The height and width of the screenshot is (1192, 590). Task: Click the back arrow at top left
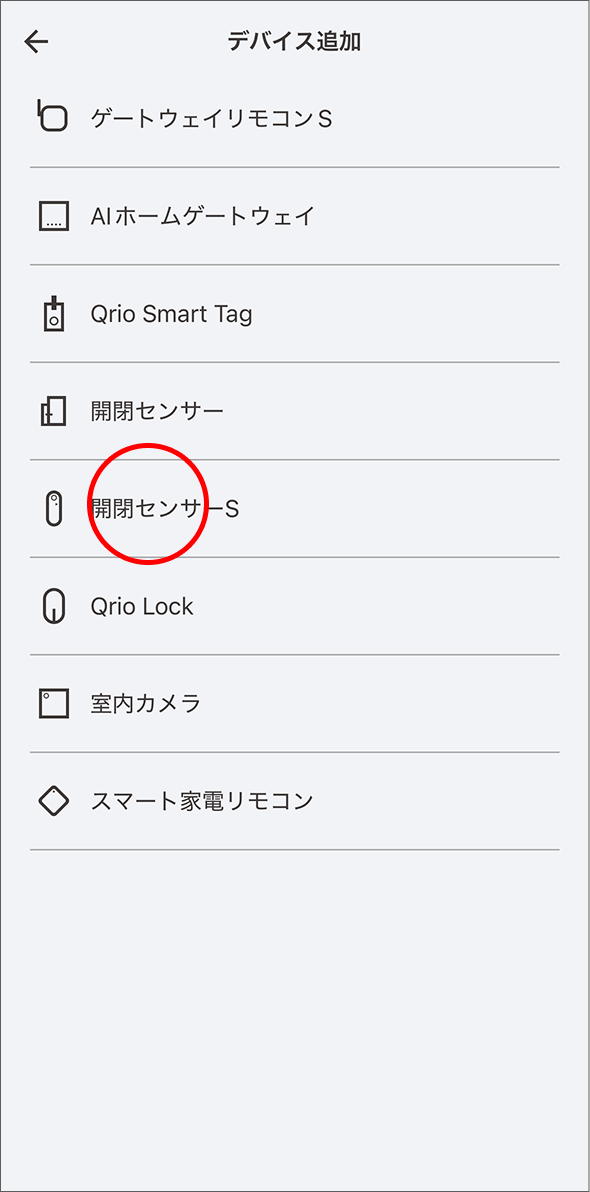point(36,42)
